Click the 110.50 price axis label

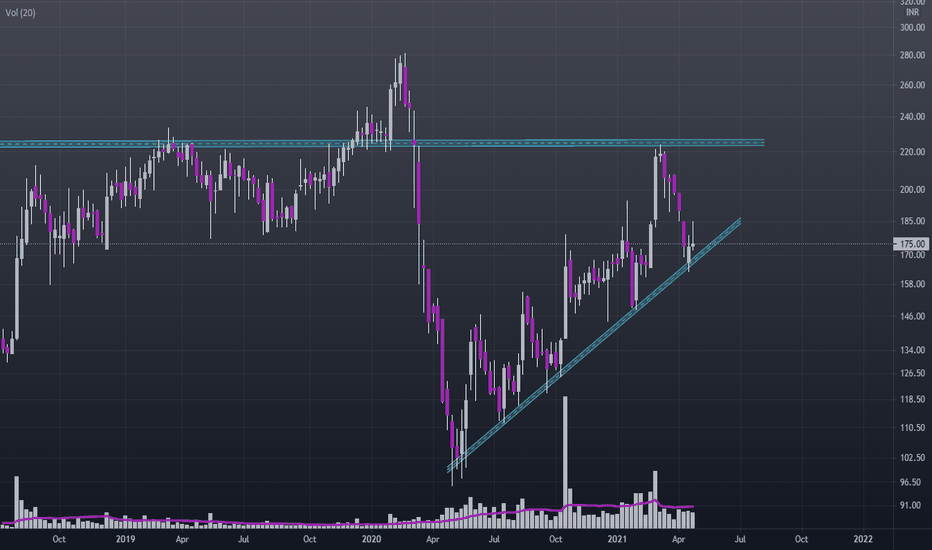(x=912, y=428)
